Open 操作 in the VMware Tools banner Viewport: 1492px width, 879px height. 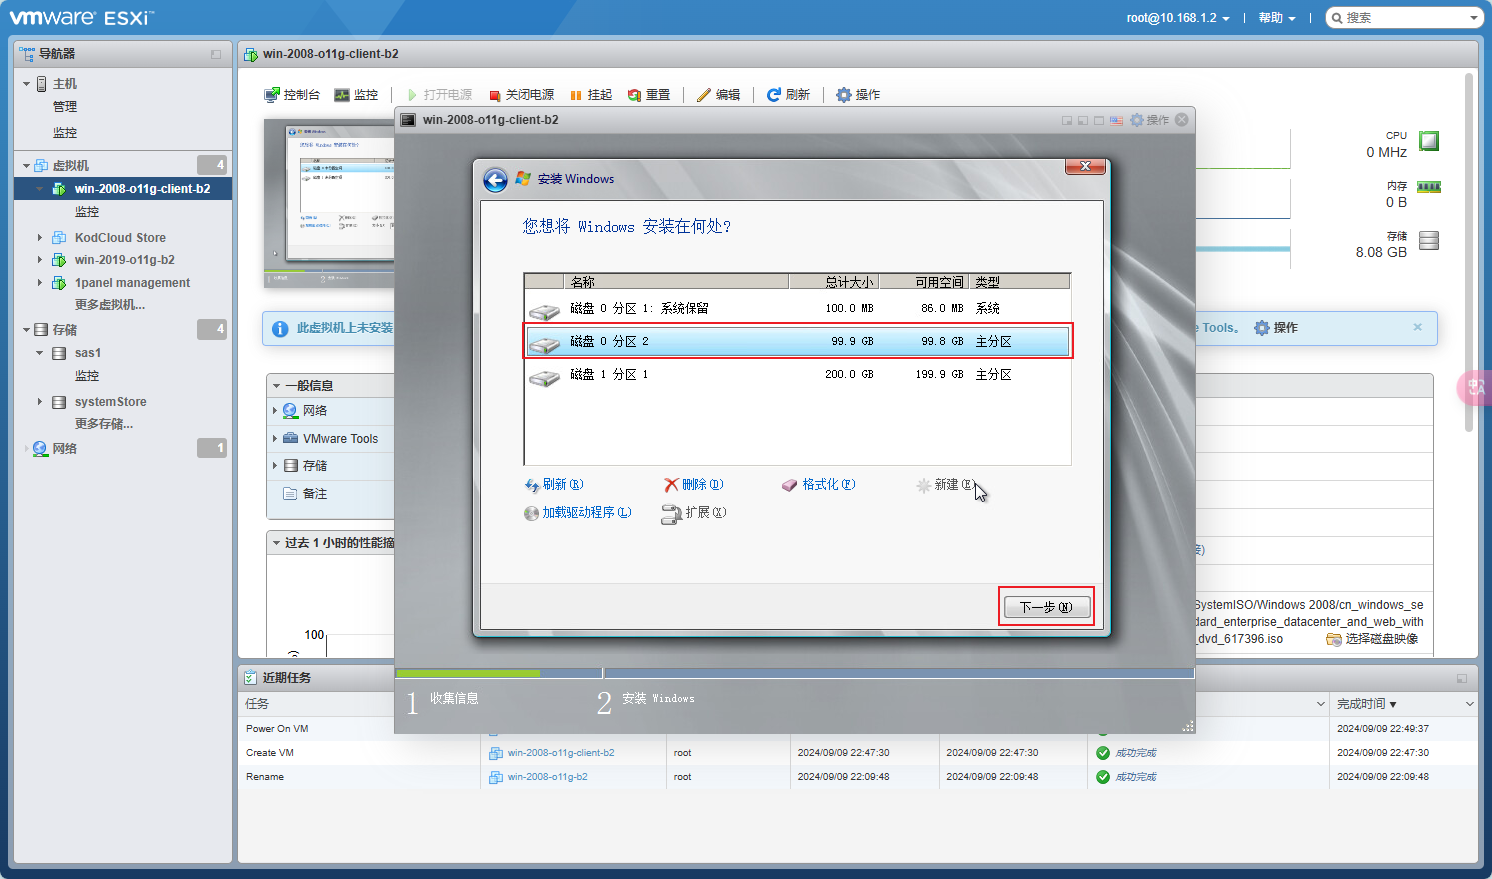coord(1276,328)
